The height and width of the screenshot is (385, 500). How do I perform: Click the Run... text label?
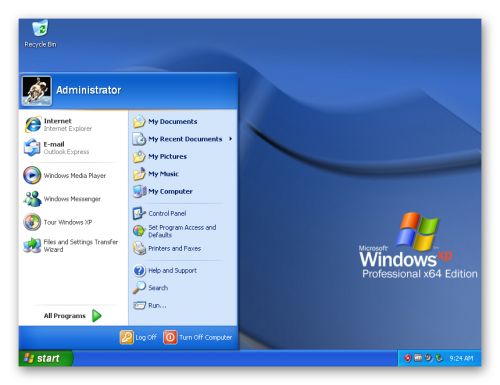click(157, 305)
